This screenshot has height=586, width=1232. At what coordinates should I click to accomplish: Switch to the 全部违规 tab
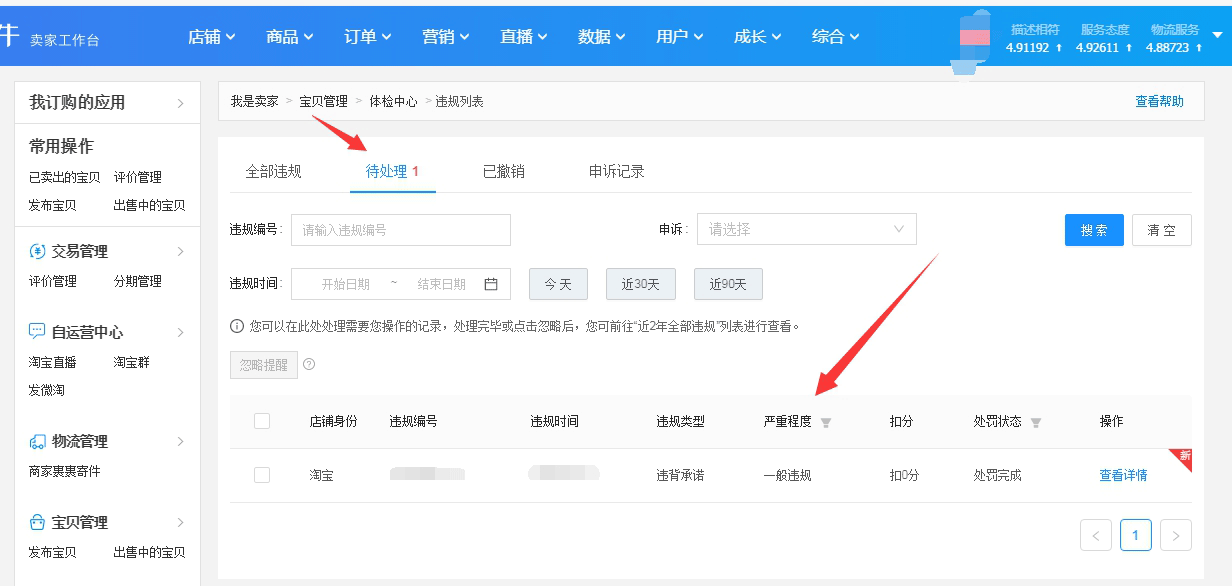[273, 171]
